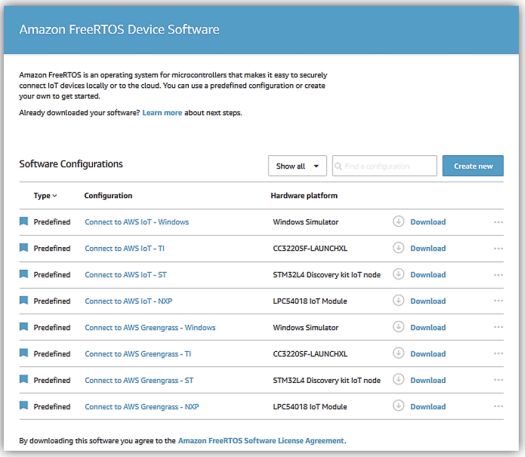Open ellipsis menu for Connect to AWS IoT - Windows row
Viewport: 525px width, 457px height.
[x=498, y=222]
